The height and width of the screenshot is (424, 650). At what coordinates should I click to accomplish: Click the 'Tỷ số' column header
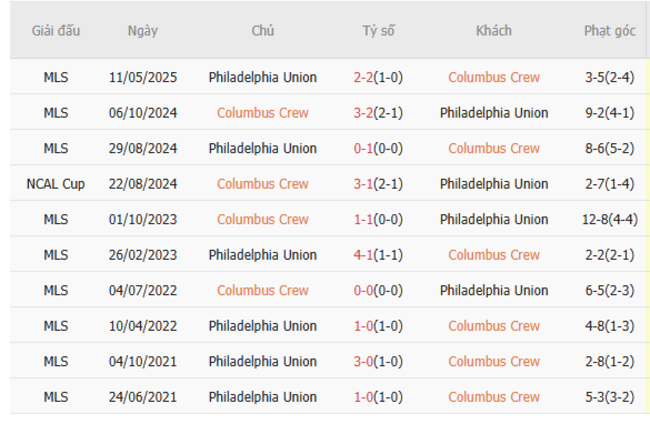[378, 31]
